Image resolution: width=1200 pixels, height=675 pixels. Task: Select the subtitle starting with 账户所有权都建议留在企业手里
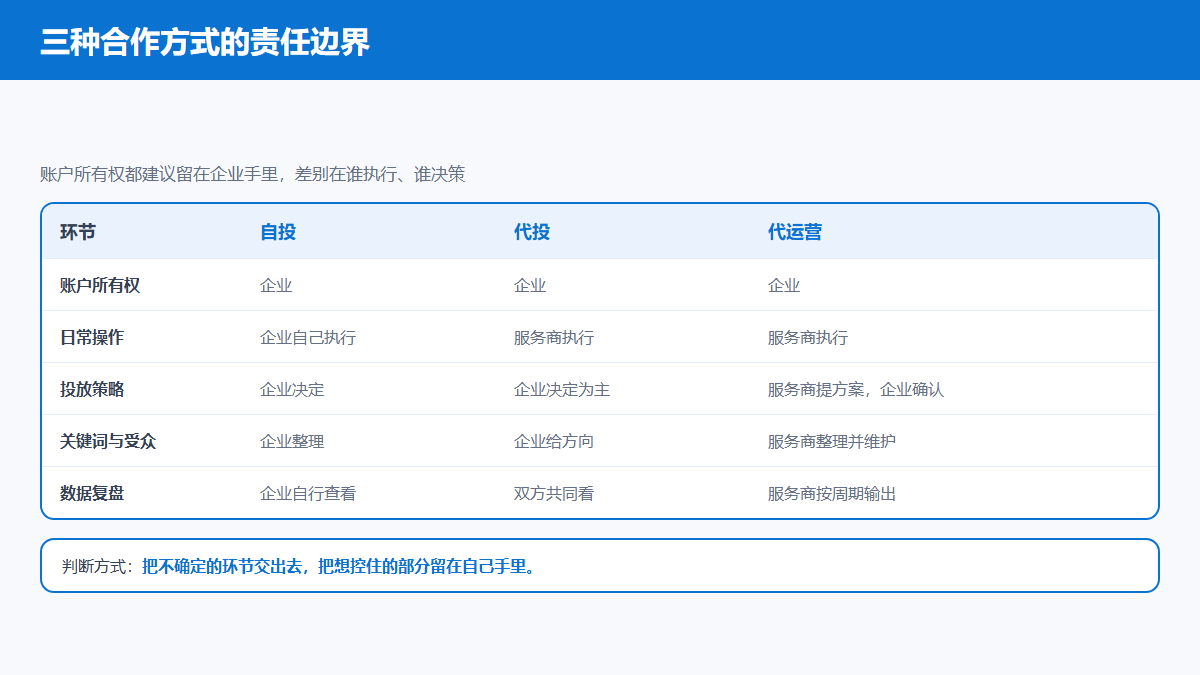[x=253, y=174]
